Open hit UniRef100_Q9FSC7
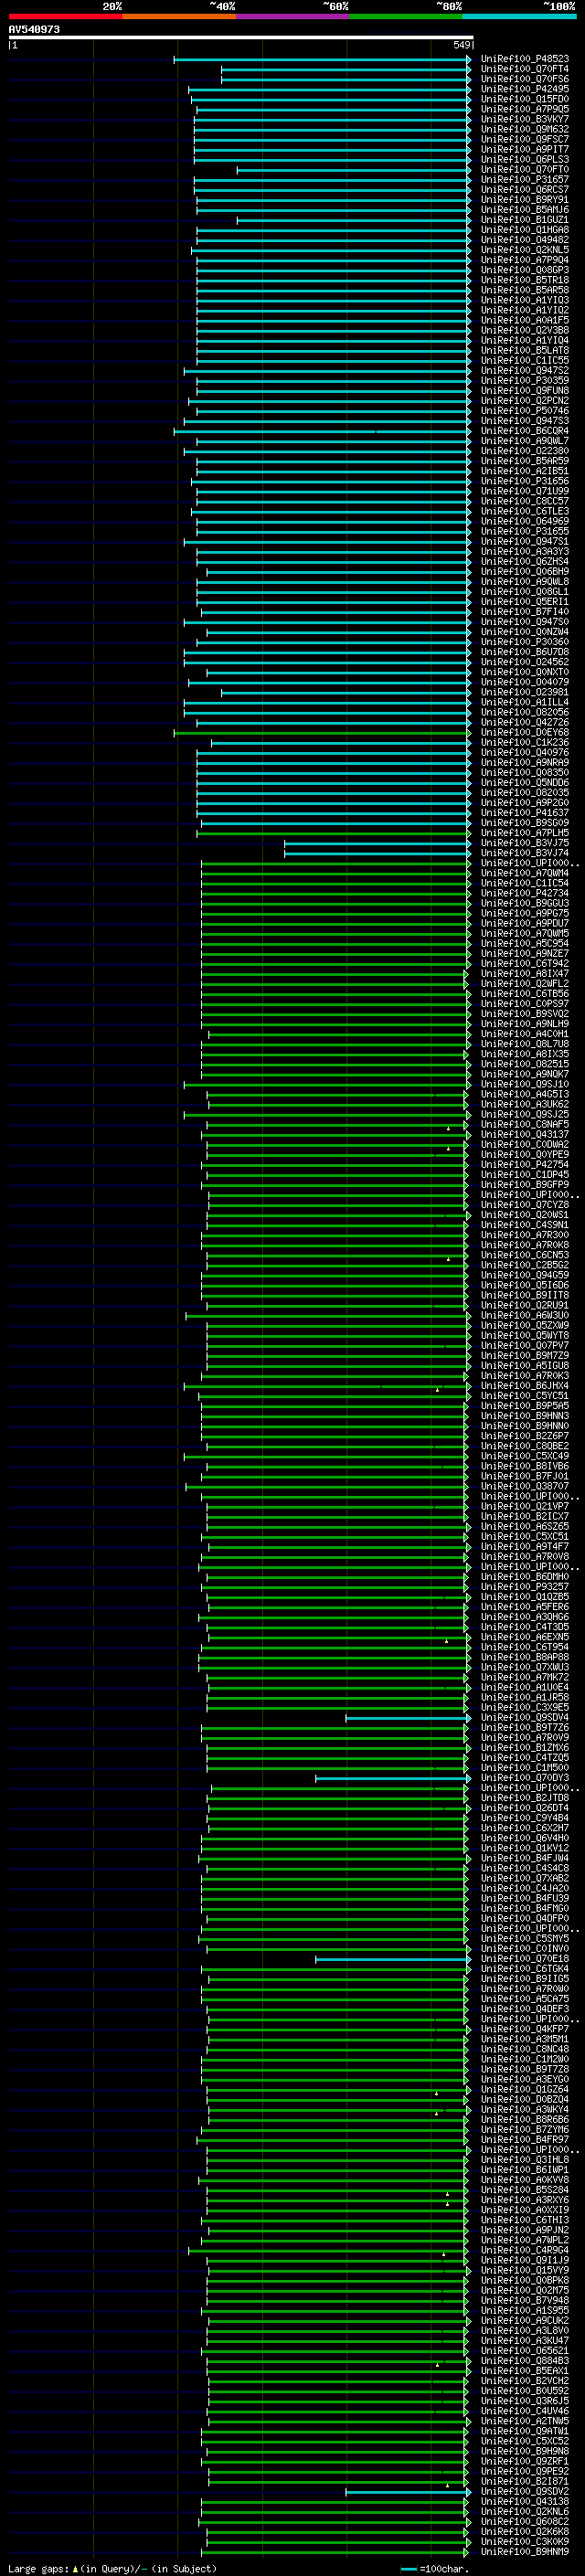Viewport: 585px width, 2576px height. [525, 139]
